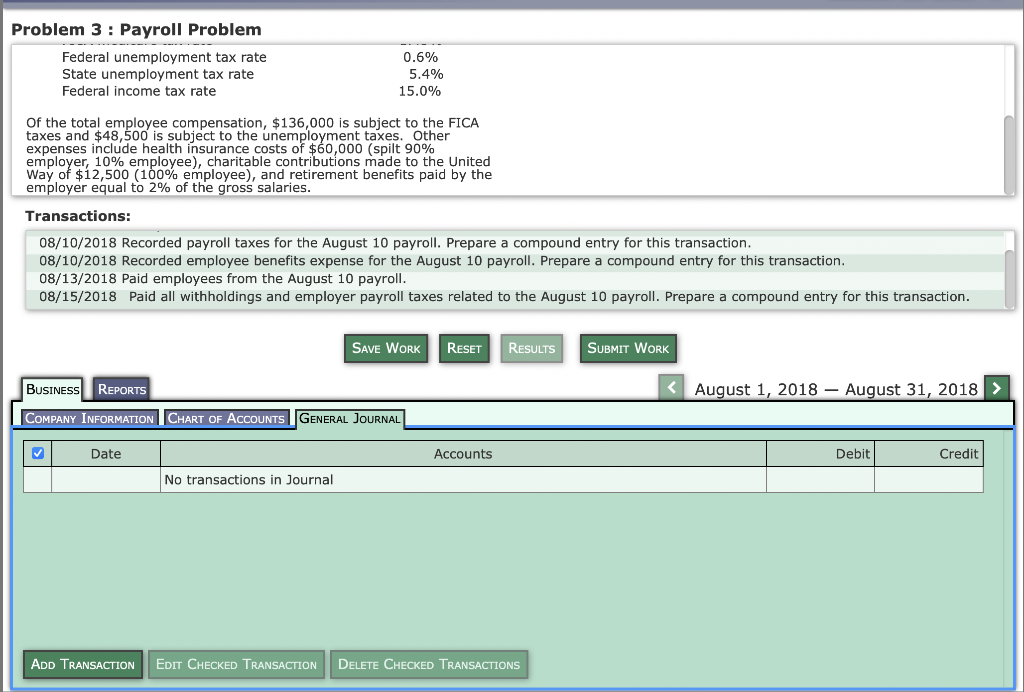This screenshot has width=1024, height=692.
Task: Click the Add Transaction button
Action: click(82, 664)
